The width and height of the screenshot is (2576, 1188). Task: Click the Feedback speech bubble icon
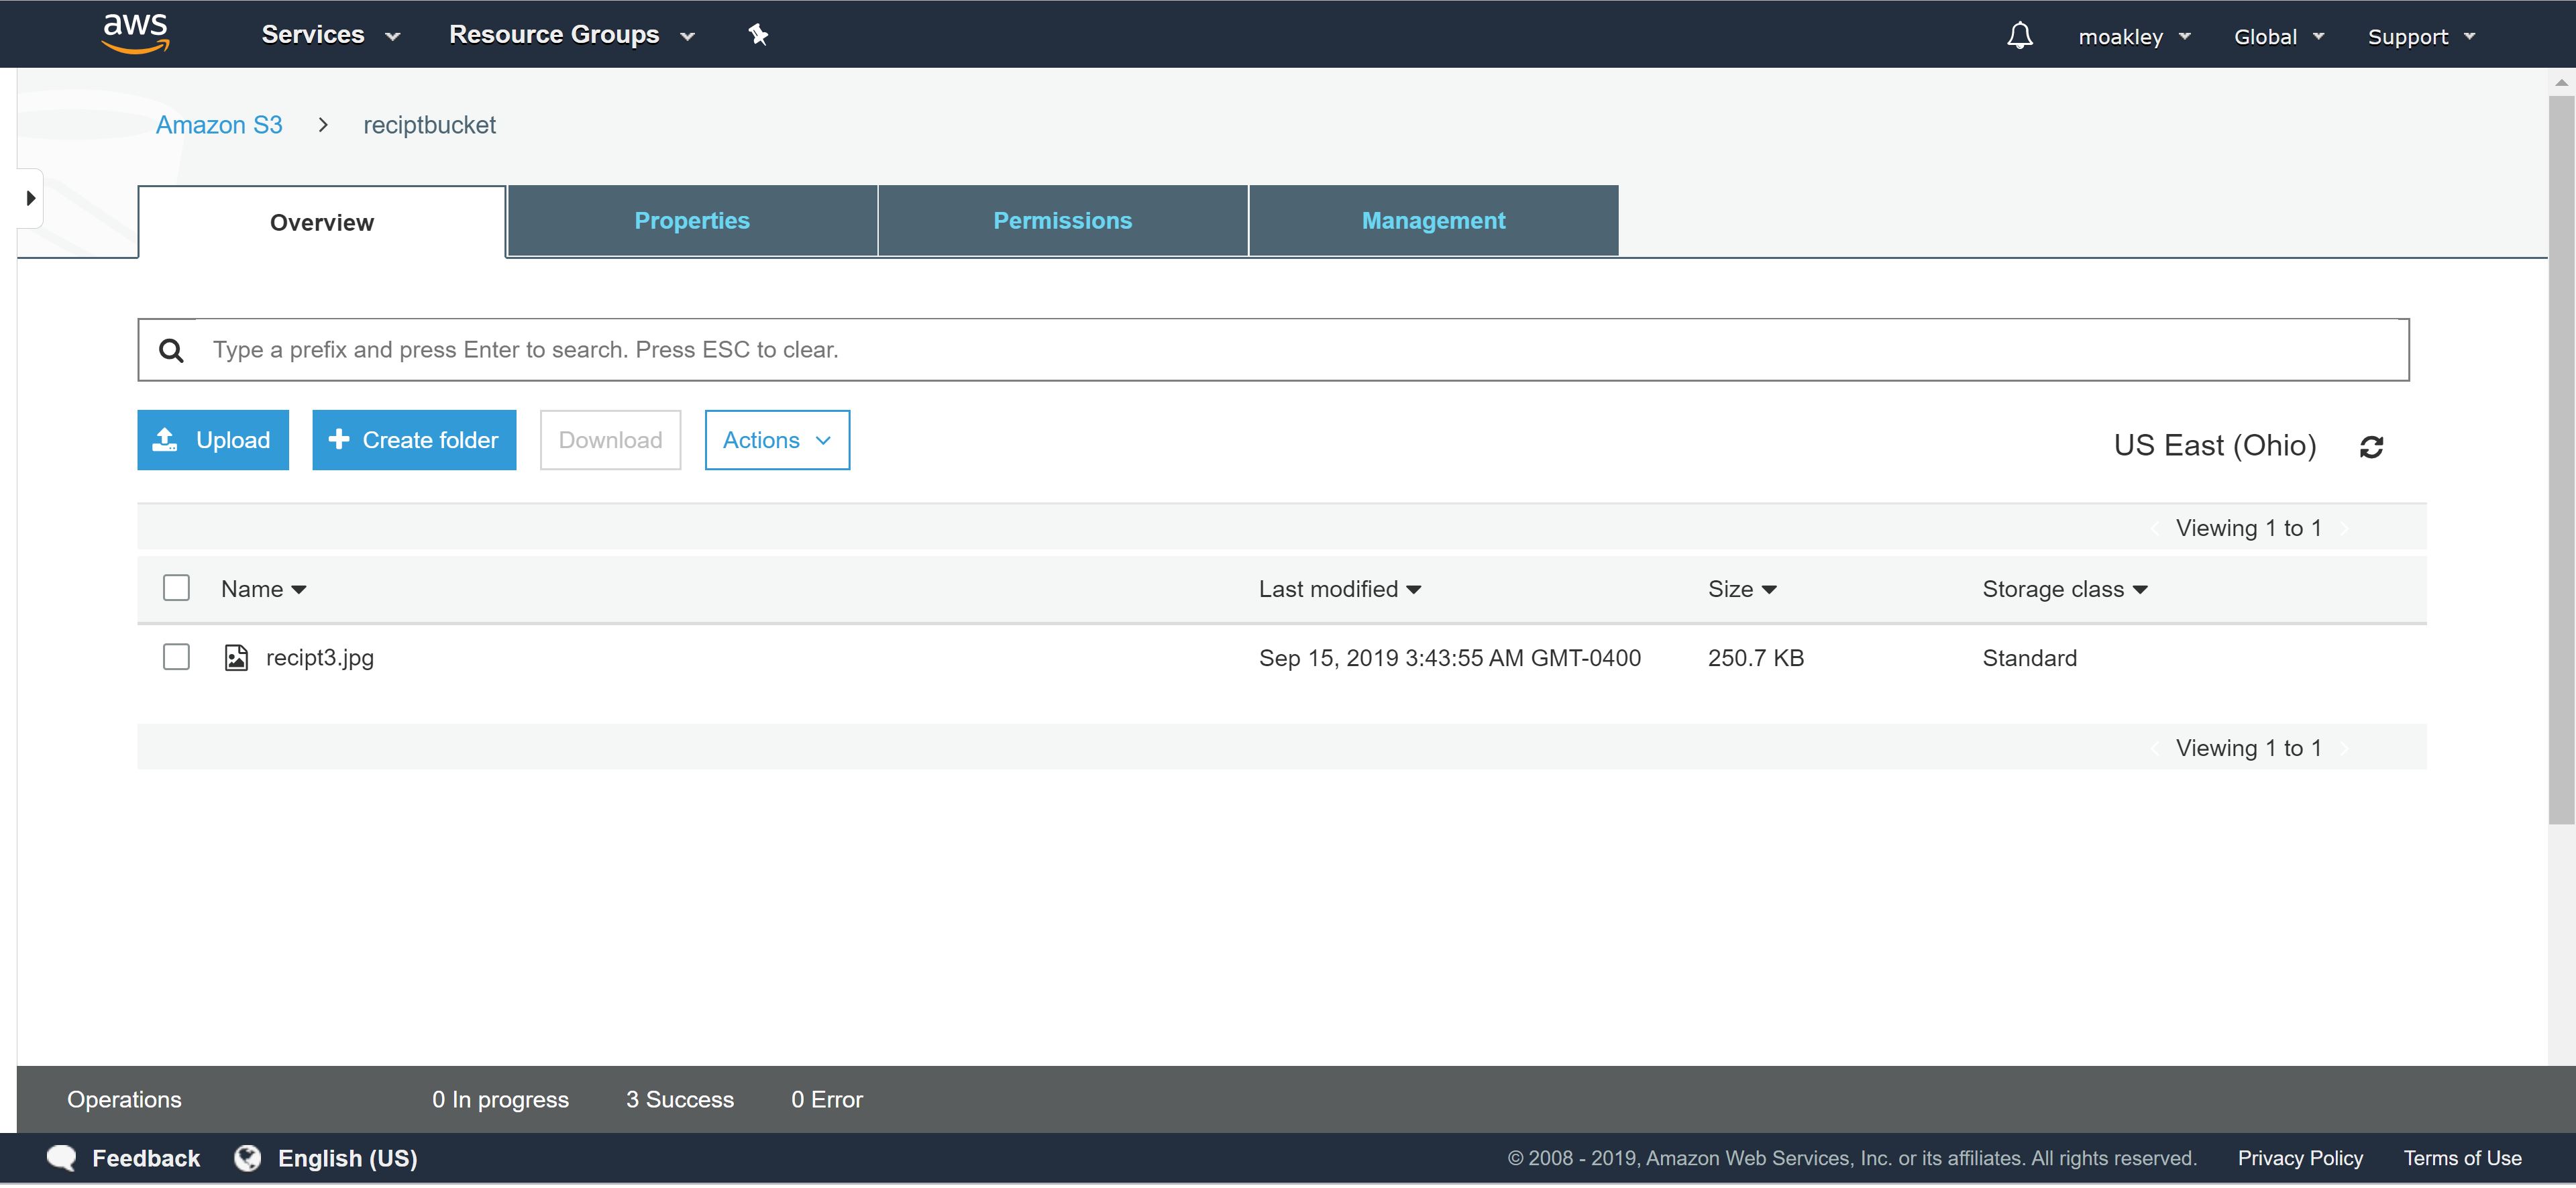tap(62, 1158)
